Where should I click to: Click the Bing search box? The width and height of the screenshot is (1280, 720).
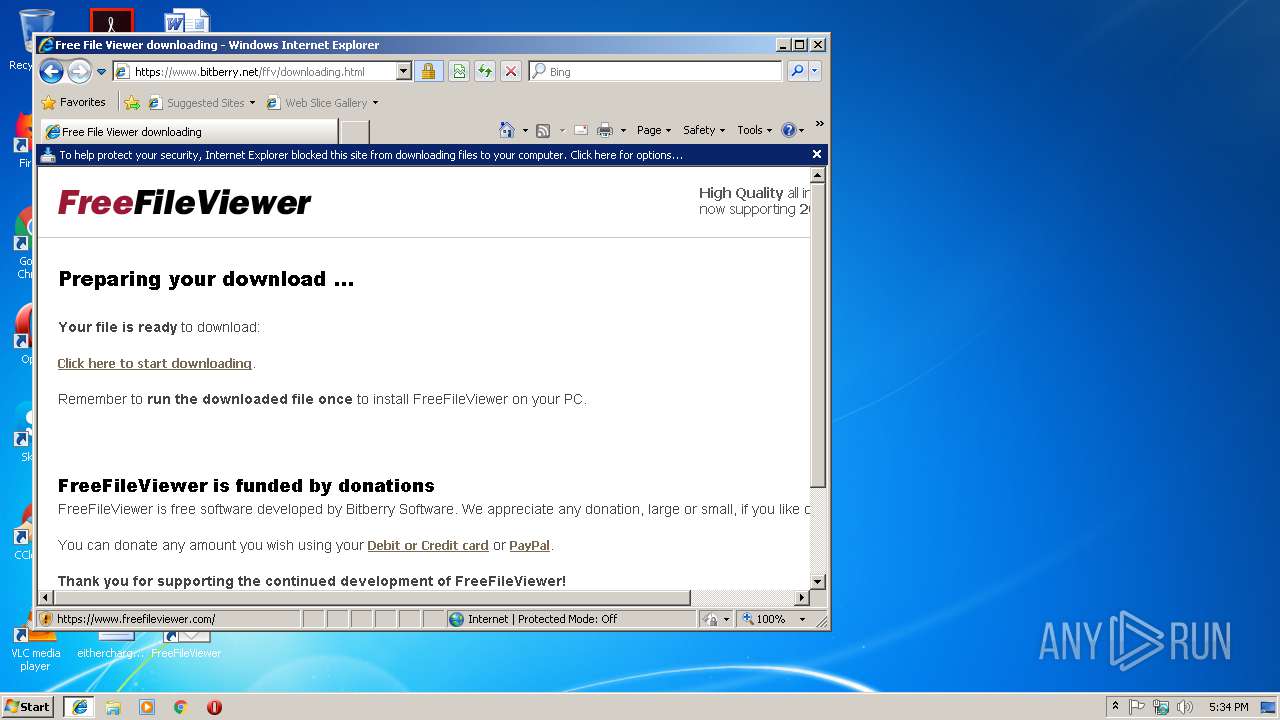click(x=656, y=72)
